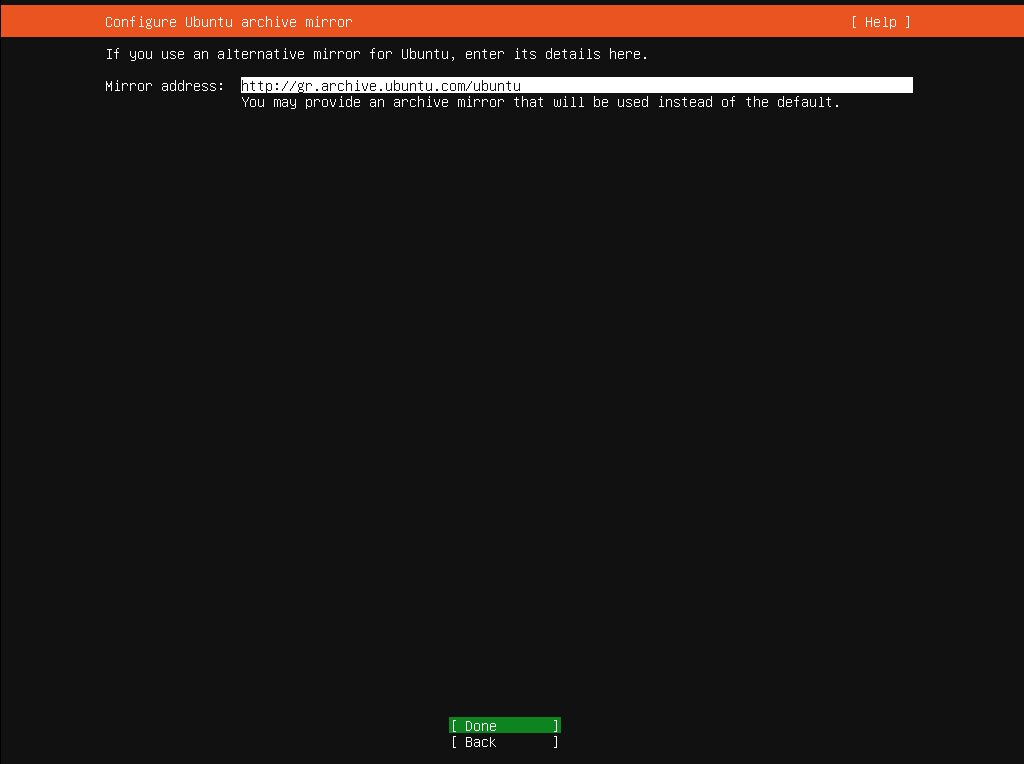Click the Mirror address input field
The height and width of the screenshot is (764, 1024).
point(575,85)
